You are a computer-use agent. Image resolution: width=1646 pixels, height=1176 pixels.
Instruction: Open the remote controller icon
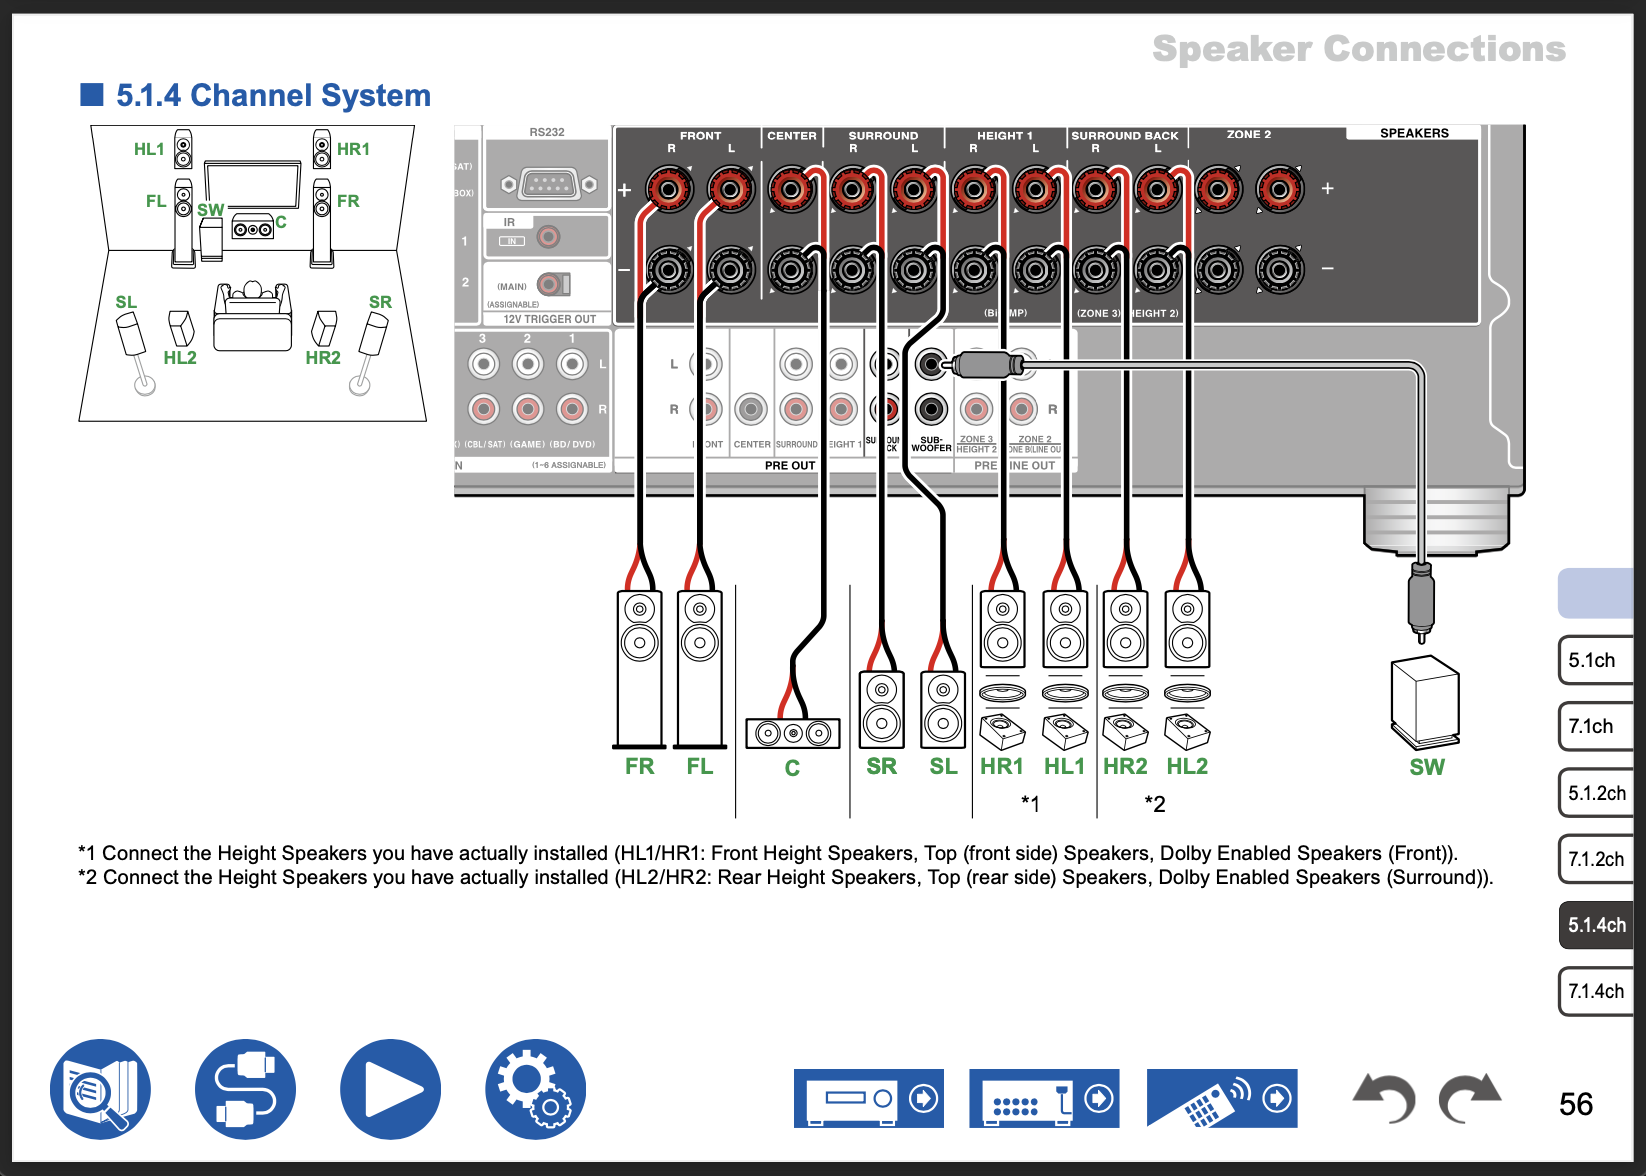pos(1221,1098)
